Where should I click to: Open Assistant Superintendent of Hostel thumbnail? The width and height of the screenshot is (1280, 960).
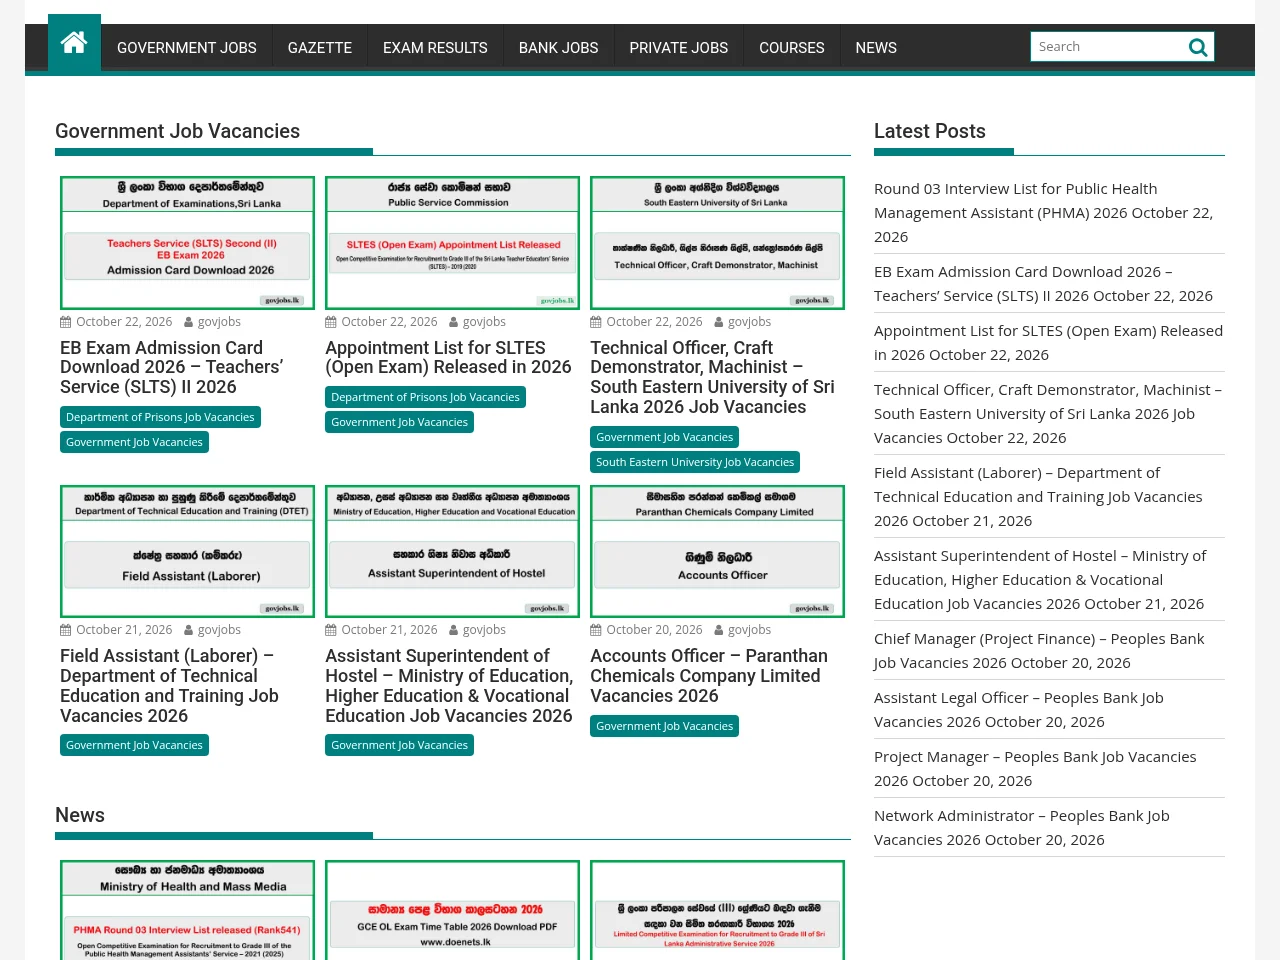click(x=452, y=551)
